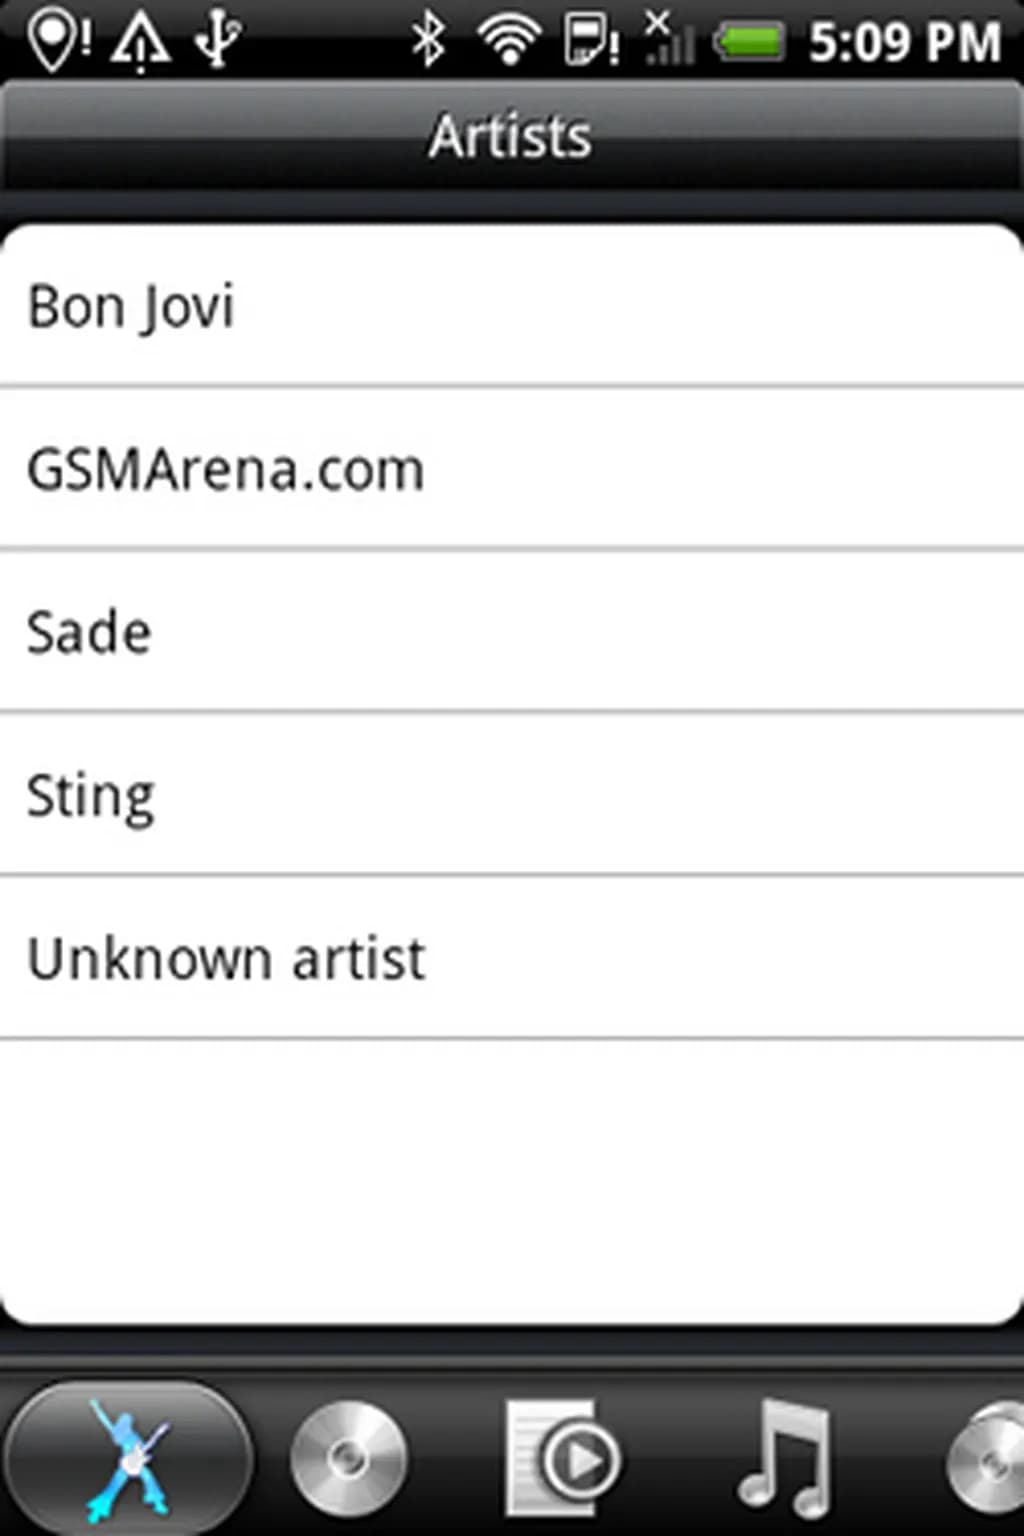Viewport: 1024px width, 1536px height.
Task: Tap the no-signal network bars icon
Action: 668,40
